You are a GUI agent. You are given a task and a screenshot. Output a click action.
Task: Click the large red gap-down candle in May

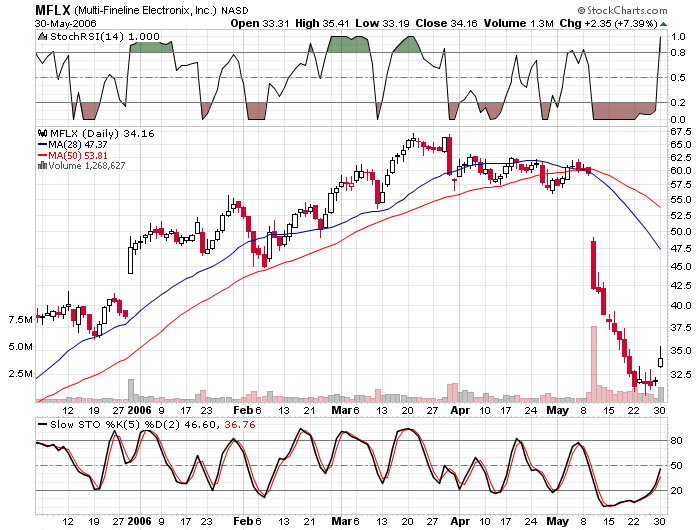pyautogui.click(x=594, y=264)
